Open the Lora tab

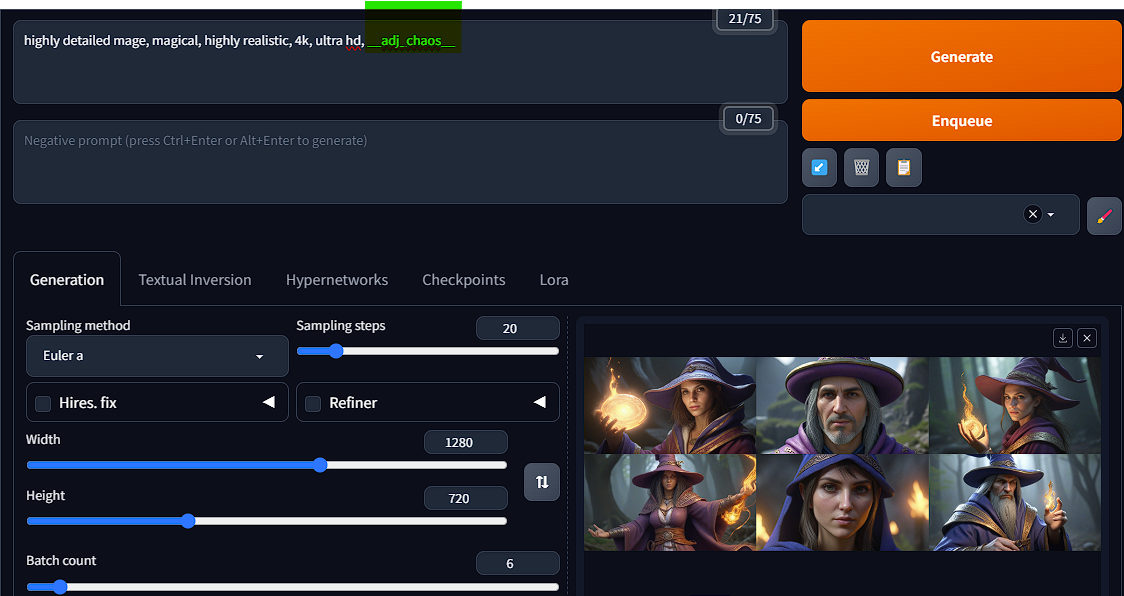click(x=554, y=280)
